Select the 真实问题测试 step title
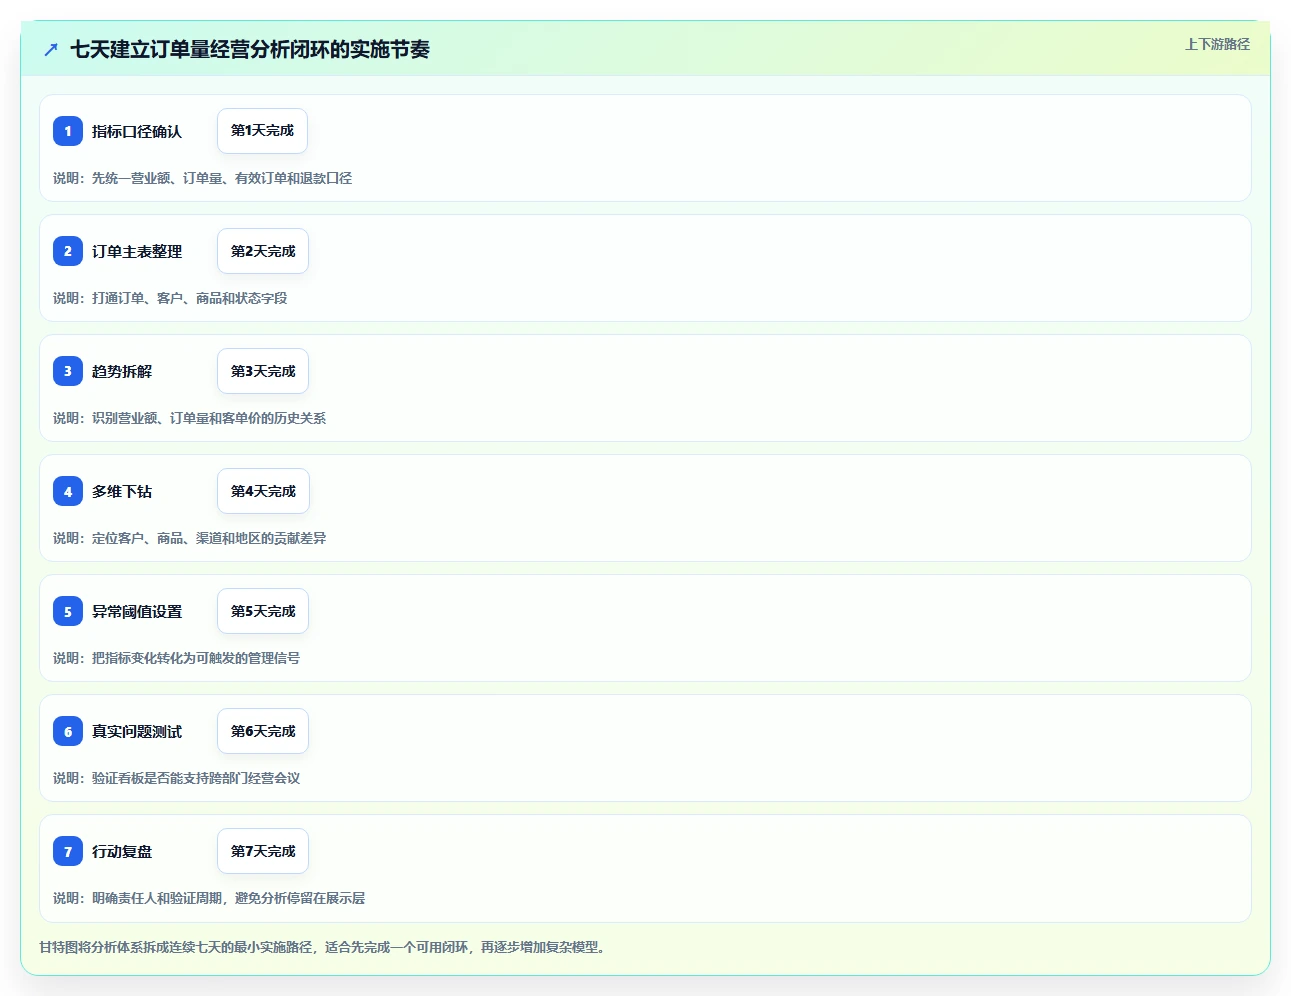This screenshot has height=996, width=1291. [x=137, y=731]
